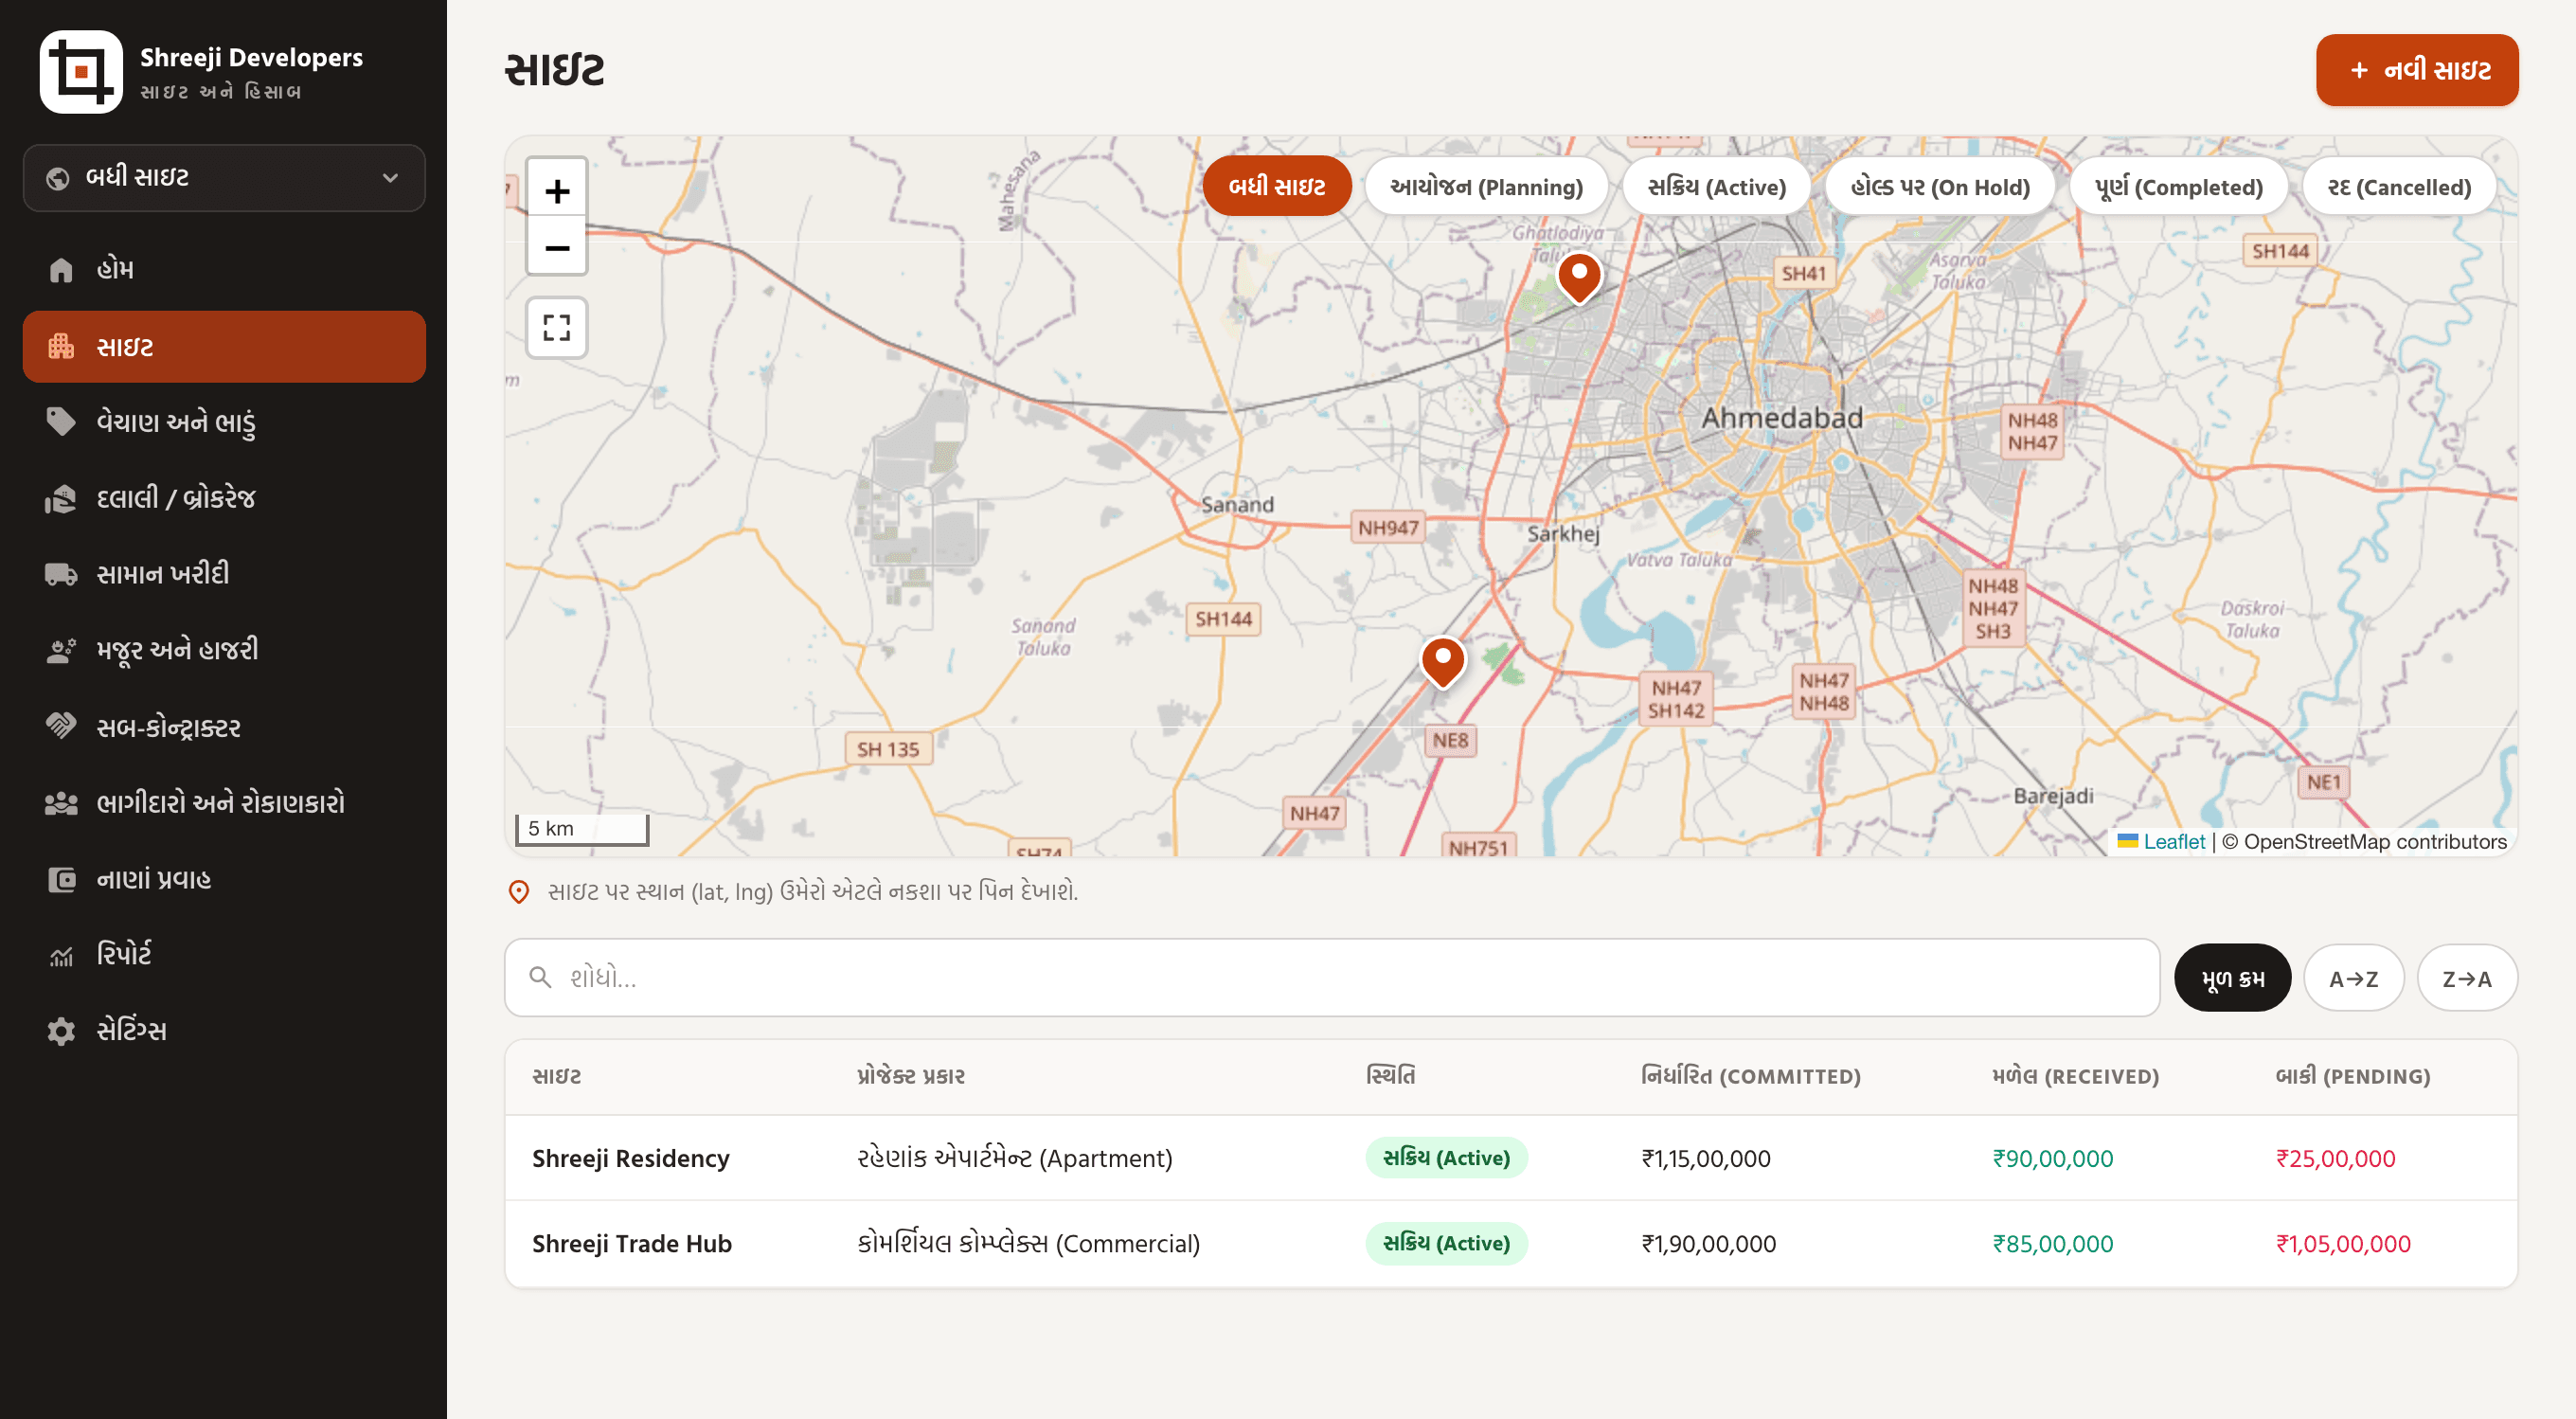2576x1419 pixels.
Task: Sort the site list A→Z
Action: pos(2353,978)
